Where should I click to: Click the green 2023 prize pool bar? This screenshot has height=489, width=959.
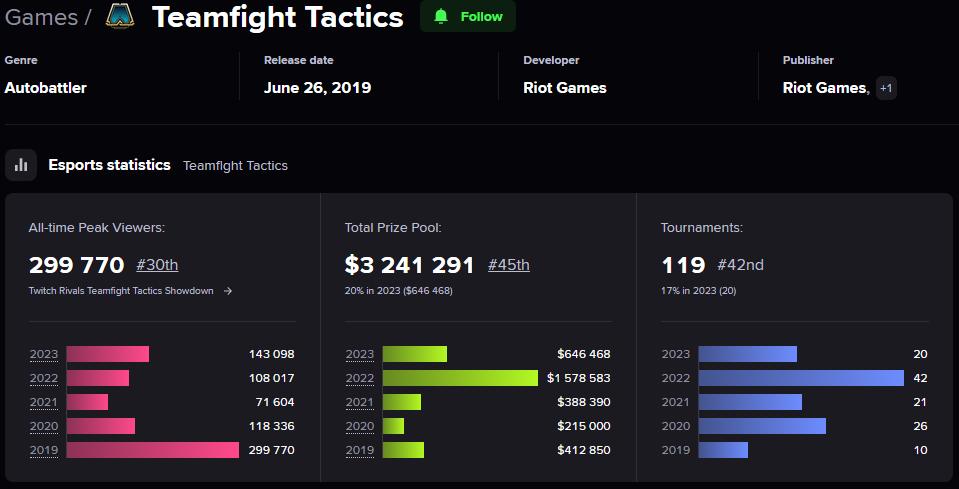(415, 354)
